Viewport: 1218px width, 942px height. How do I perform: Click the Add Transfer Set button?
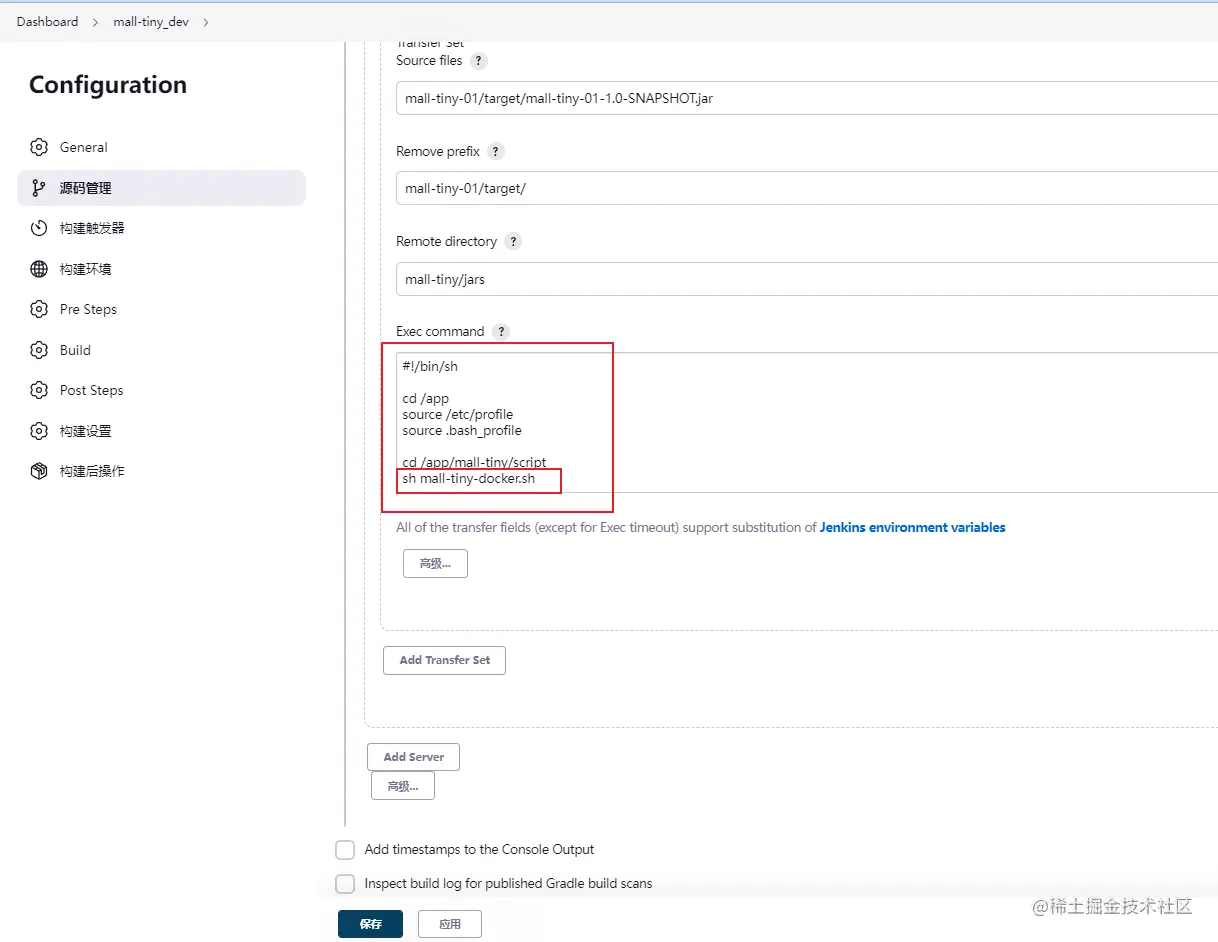click(x=444, y=660)
